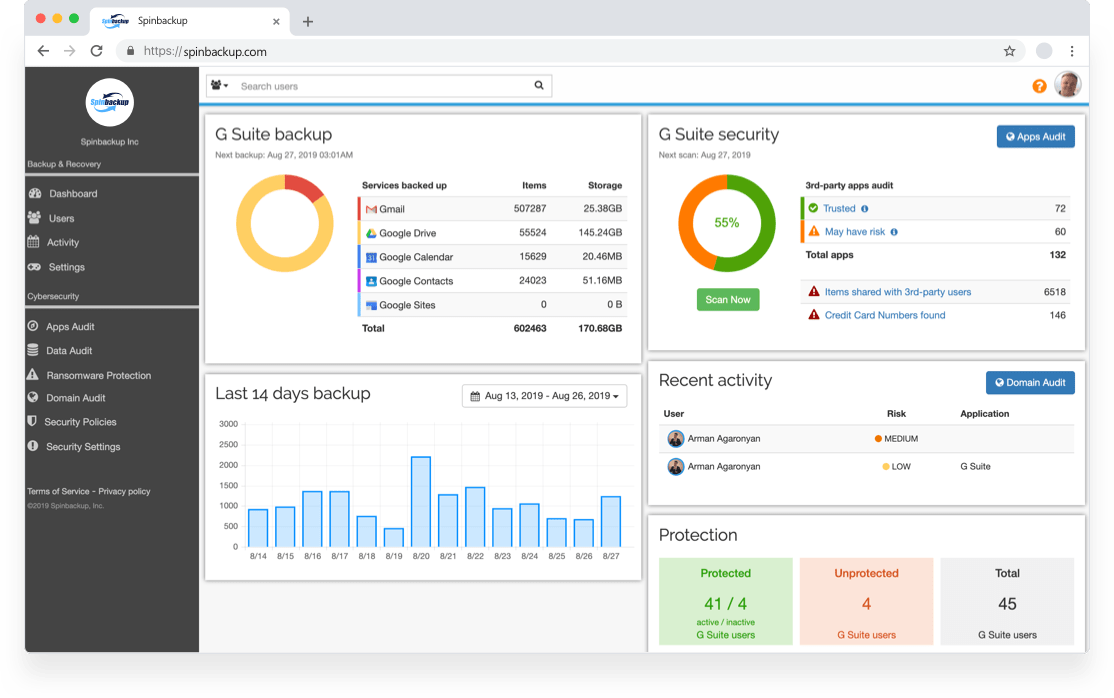Click the Google Contacts service row
Viewport: 1114px width, 698px height.
[x=491, y=281]
